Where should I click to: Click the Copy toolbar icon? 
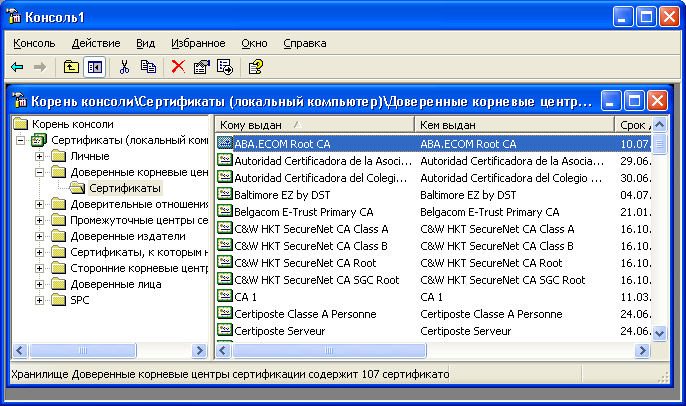point(148,67)
